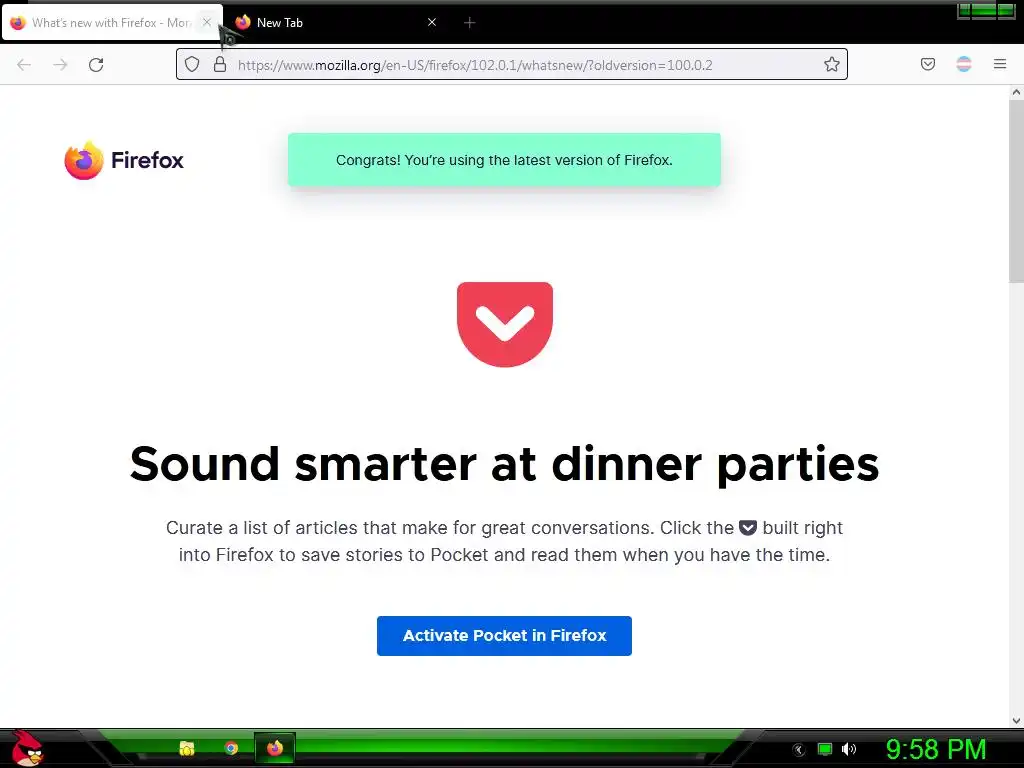Image resolution: width=1024 pixels, height=768 pixels.
Task: Click the address bar URL field
Action: click(x=513, y=65)
